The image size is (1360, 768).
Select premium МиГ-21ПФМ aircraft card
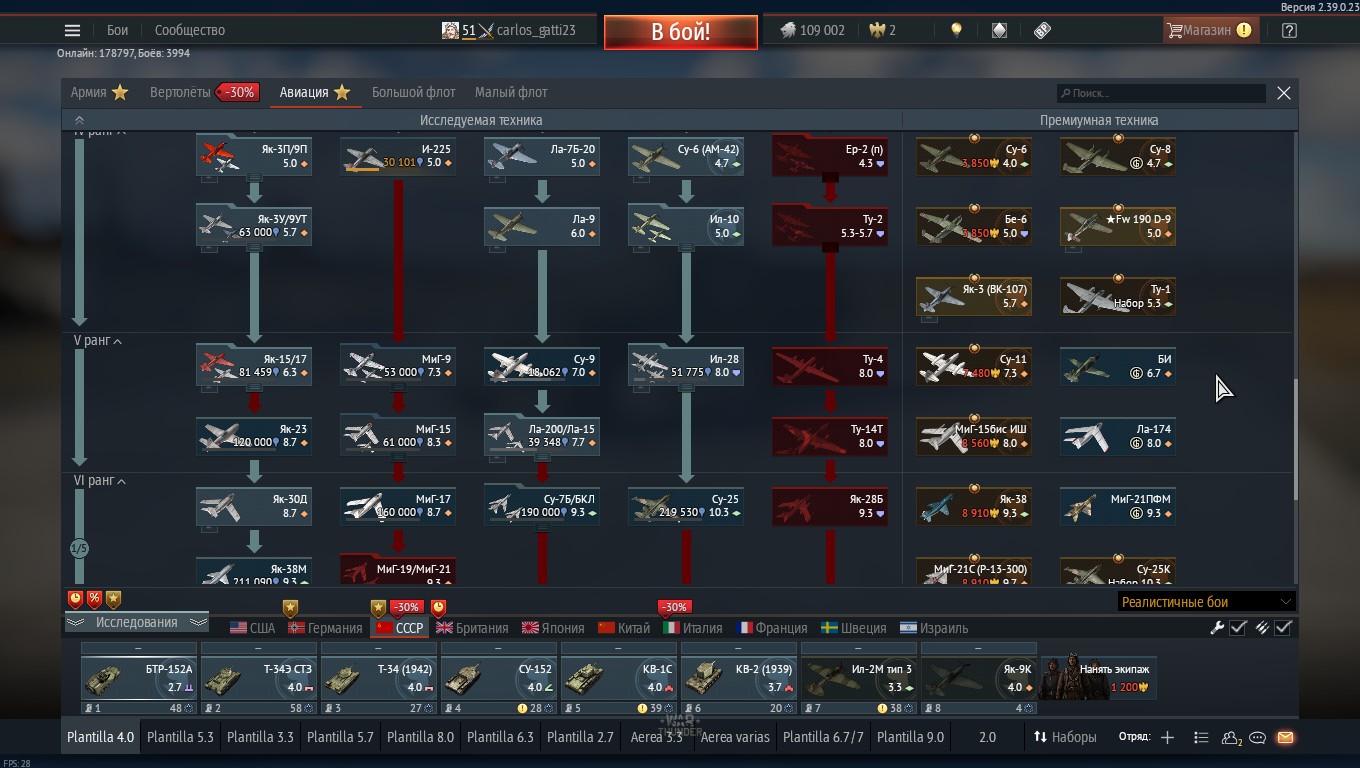click(x=1118, y=505)
